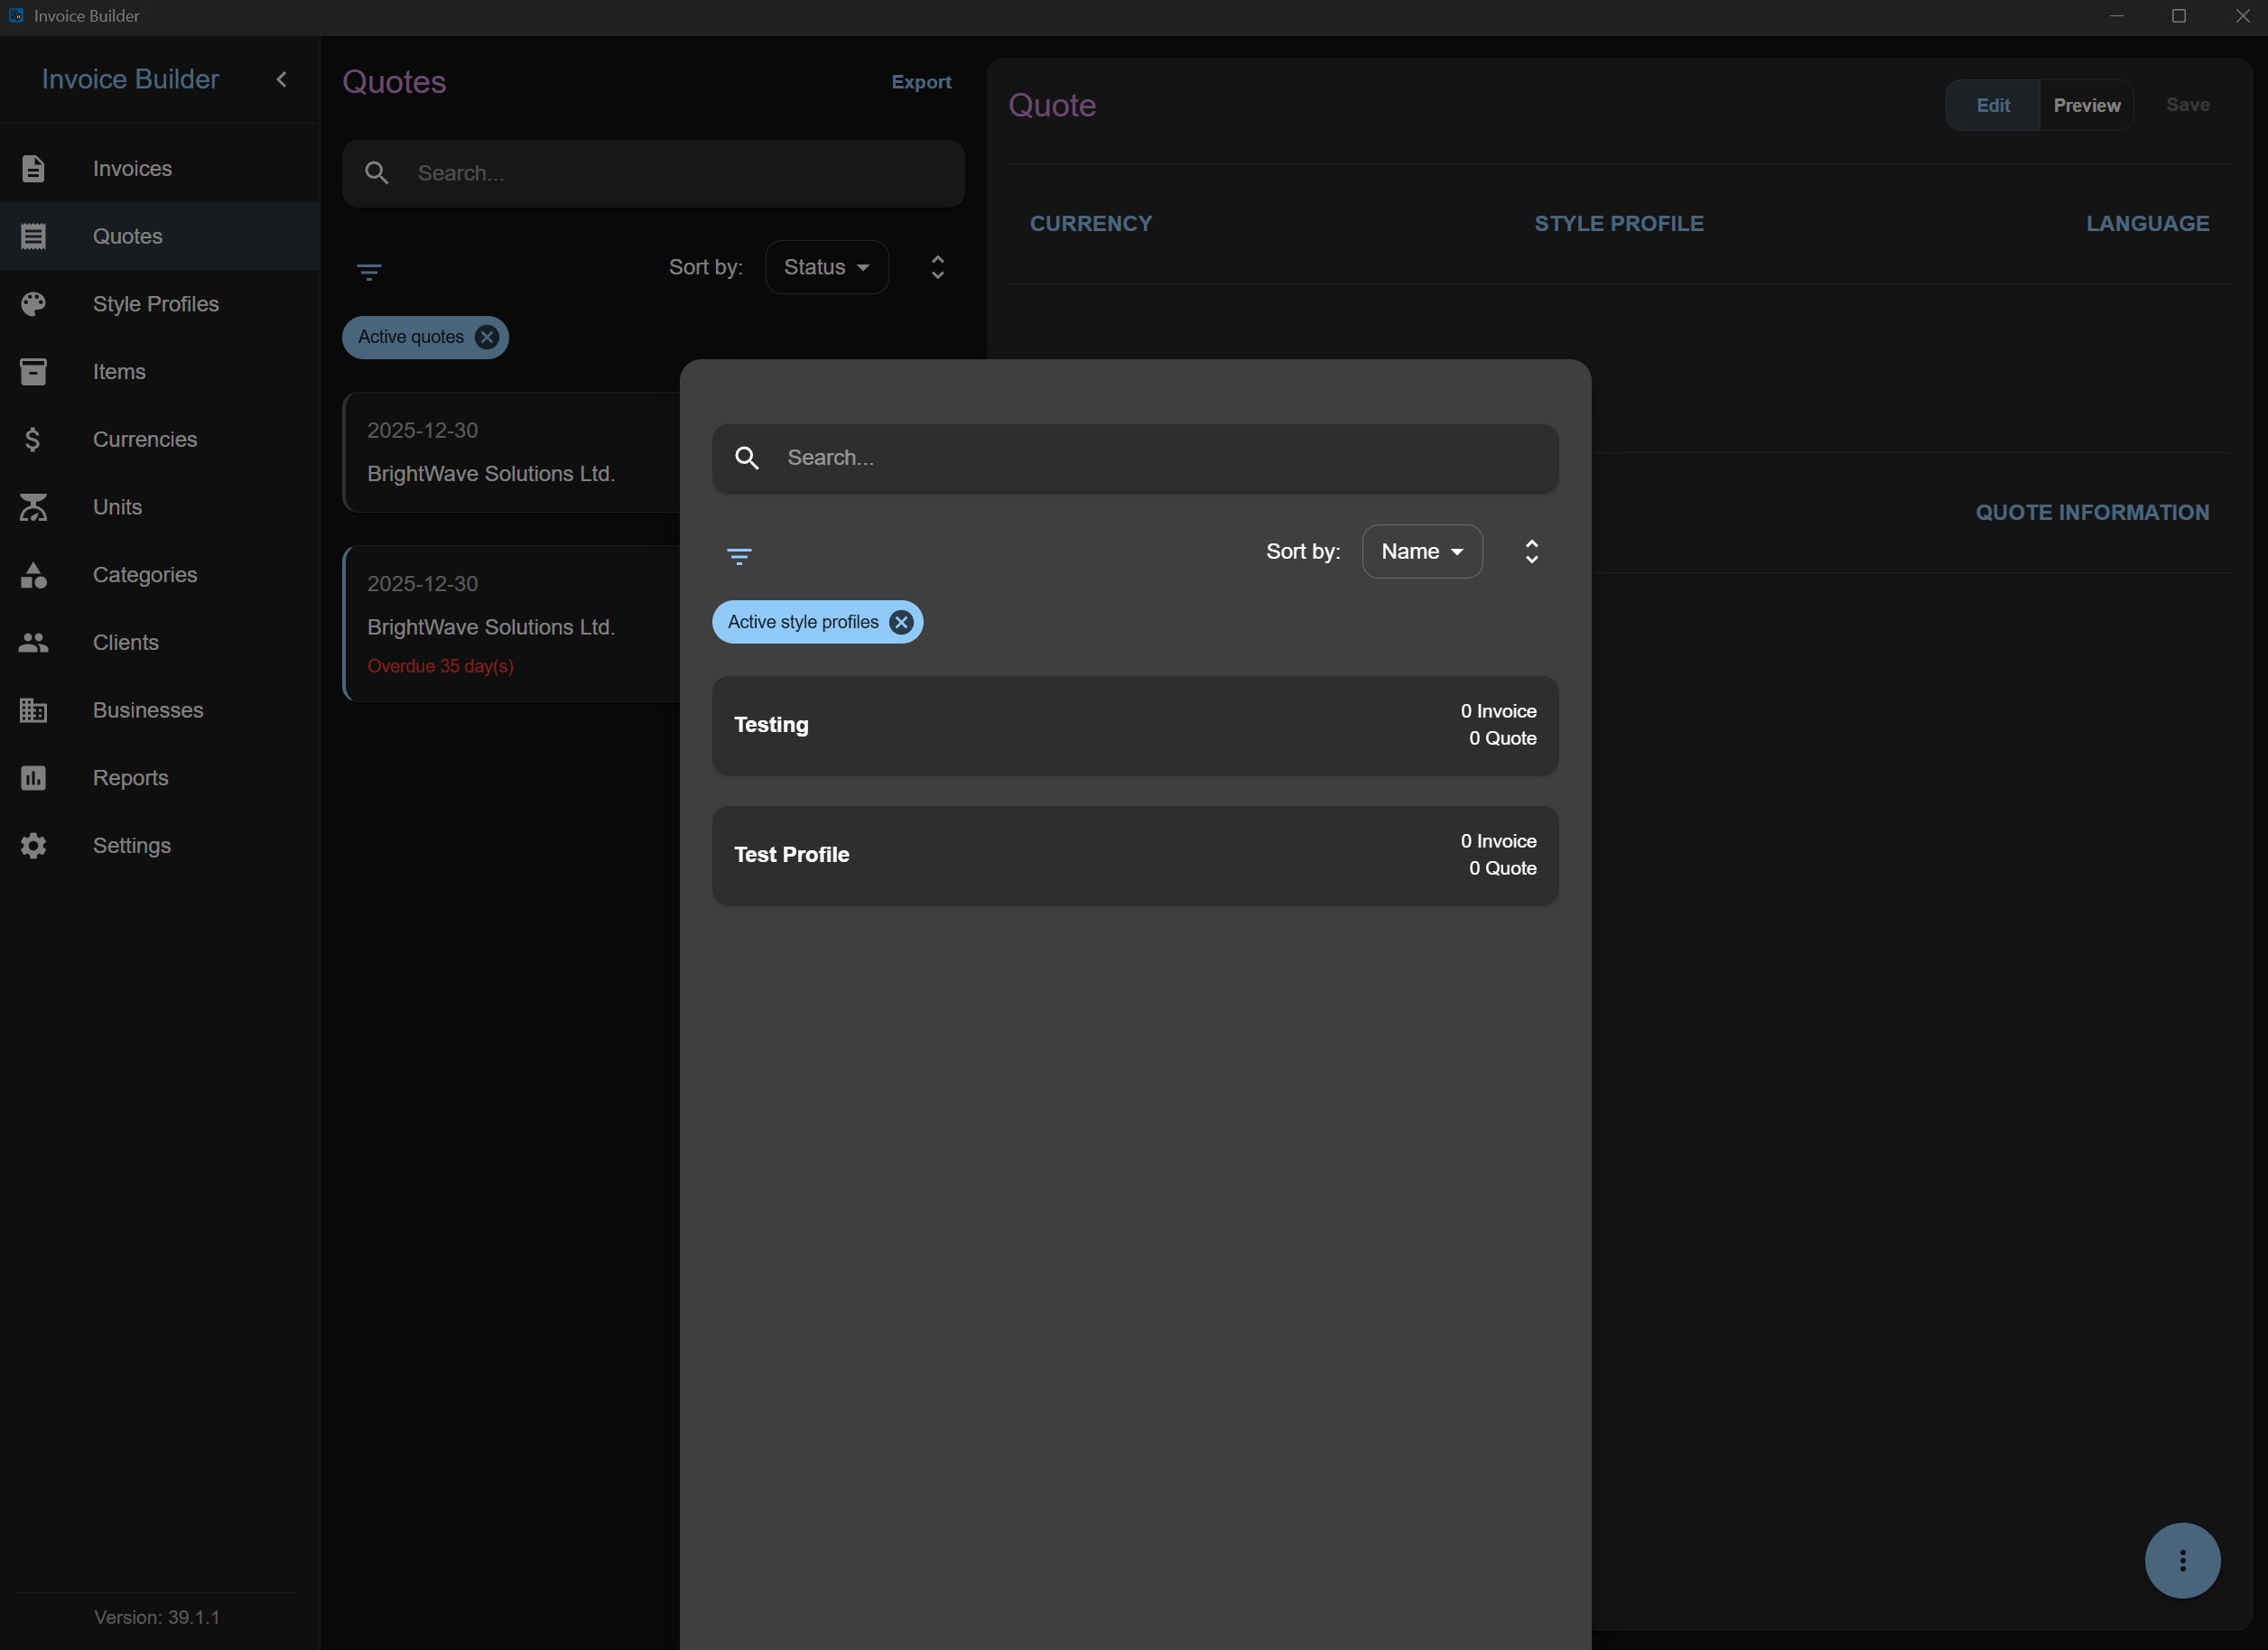The image size is (2268, 1650).
Task: Switch to Preview mode
Action: [x=2086, y=105]
